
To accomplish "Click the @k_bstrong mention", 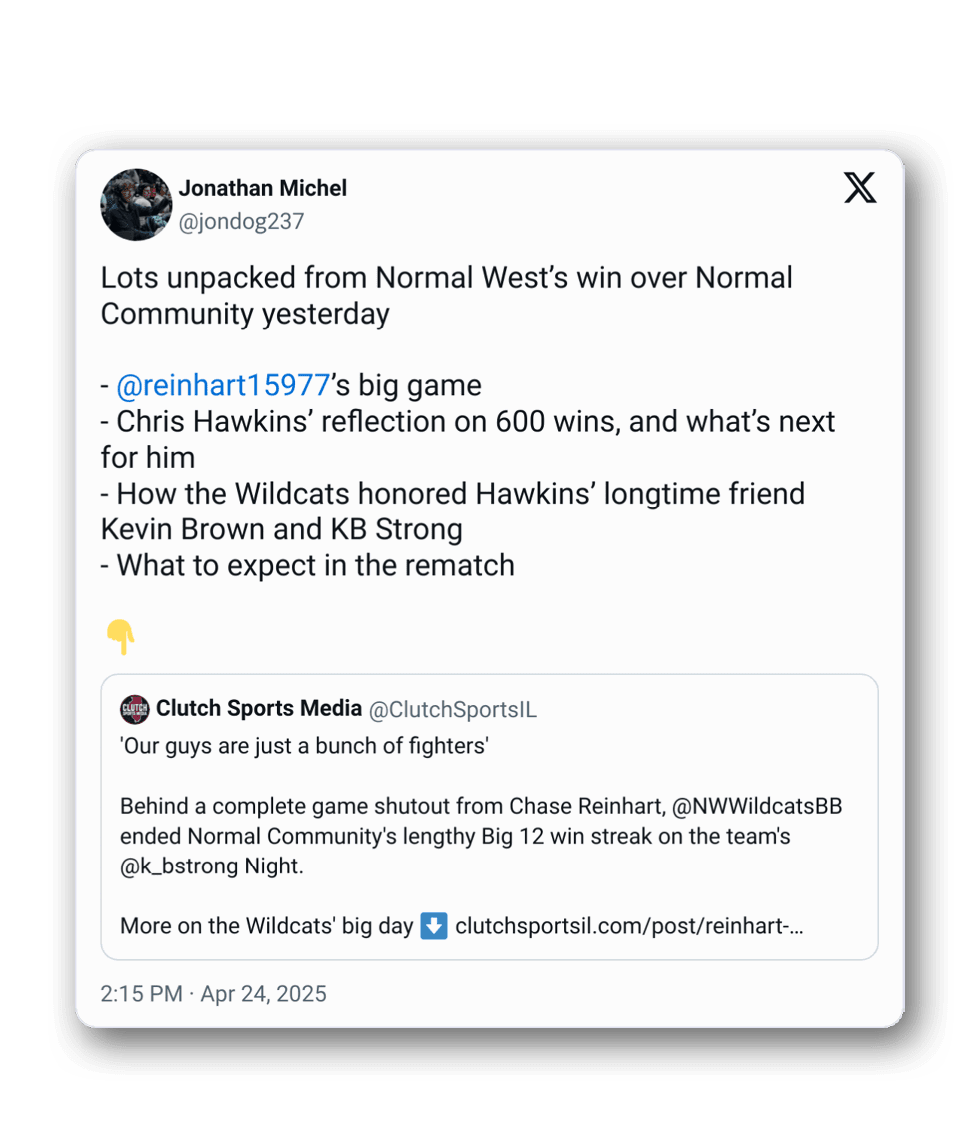I will (179, 866).
